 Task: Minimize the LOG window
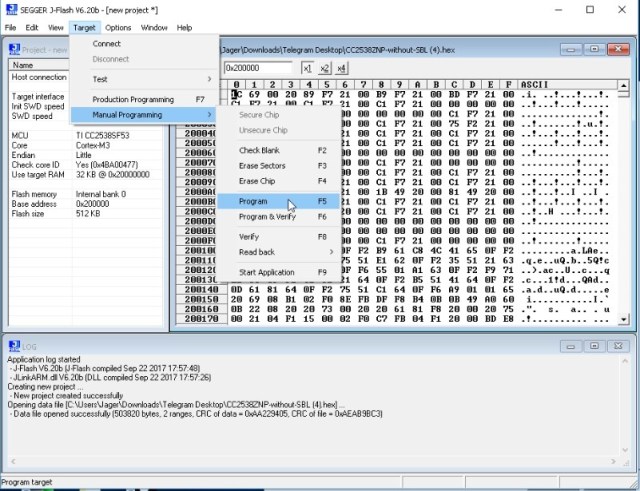point(571,346)
